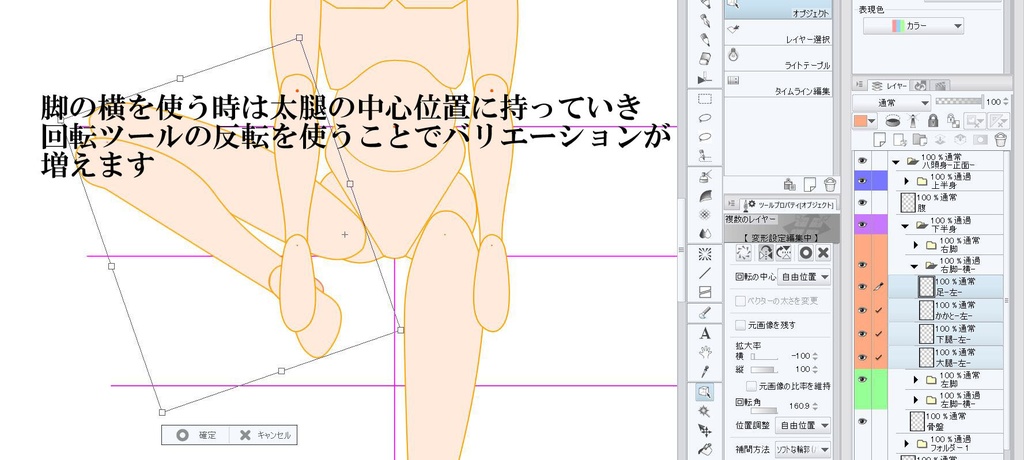Image resolution: width=1024 pixels, height=460 pixels.
Task: Toggle visibility of 八頭身-正面- folder
Action: click(863, 160)
